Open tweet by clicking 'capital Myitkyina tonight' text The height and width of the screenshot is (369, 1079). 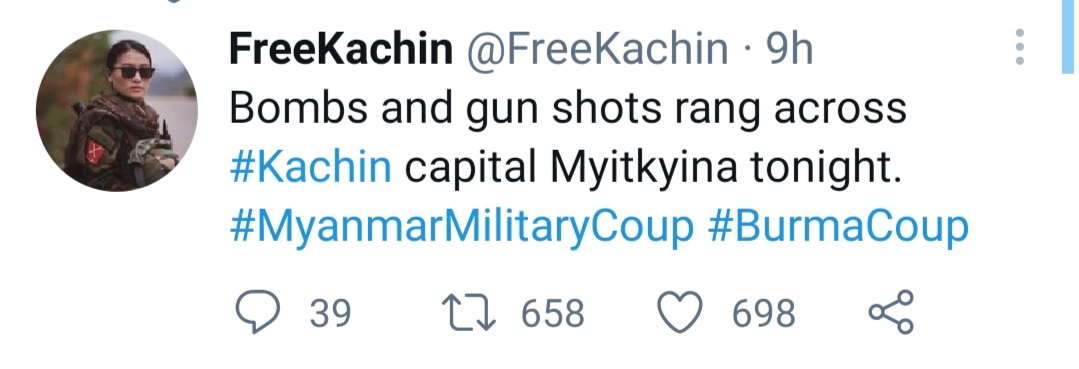[652, 169]
